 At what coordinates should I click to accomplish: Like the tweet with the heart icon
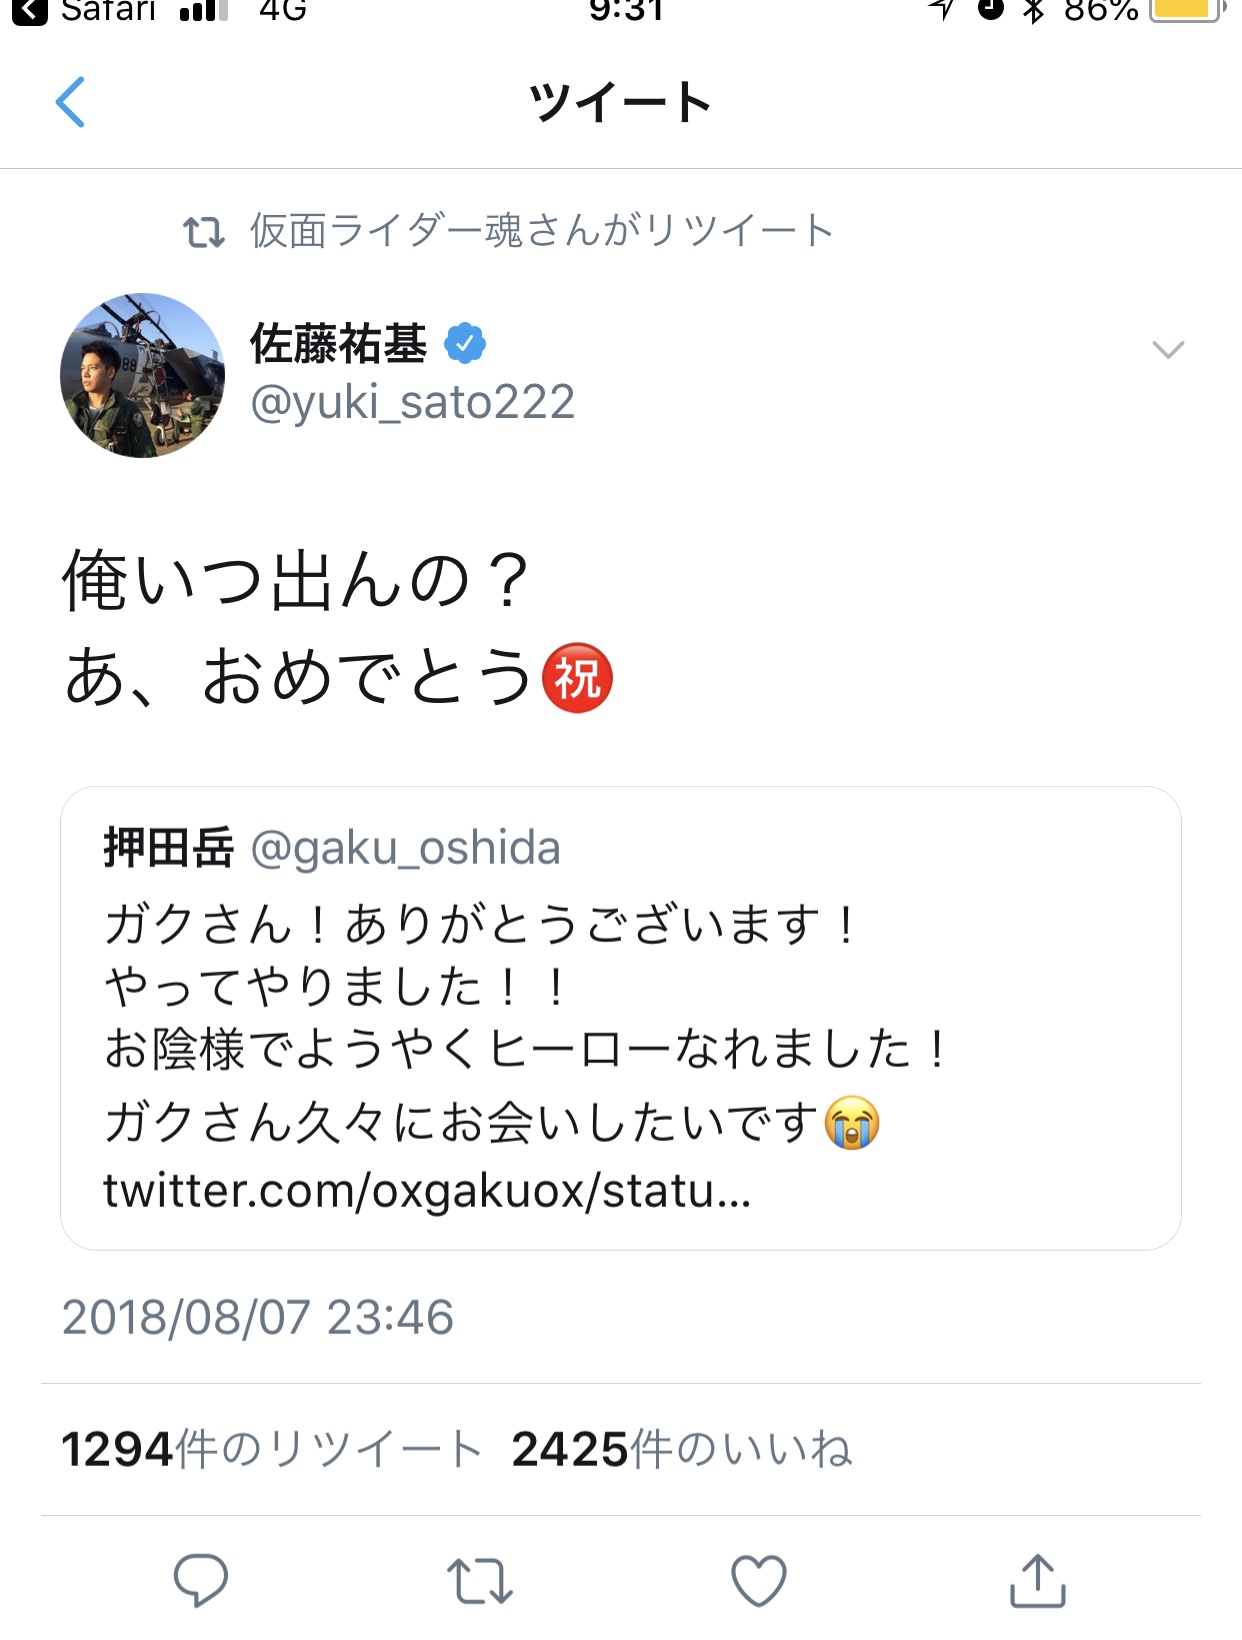[x=759, y=1581]
